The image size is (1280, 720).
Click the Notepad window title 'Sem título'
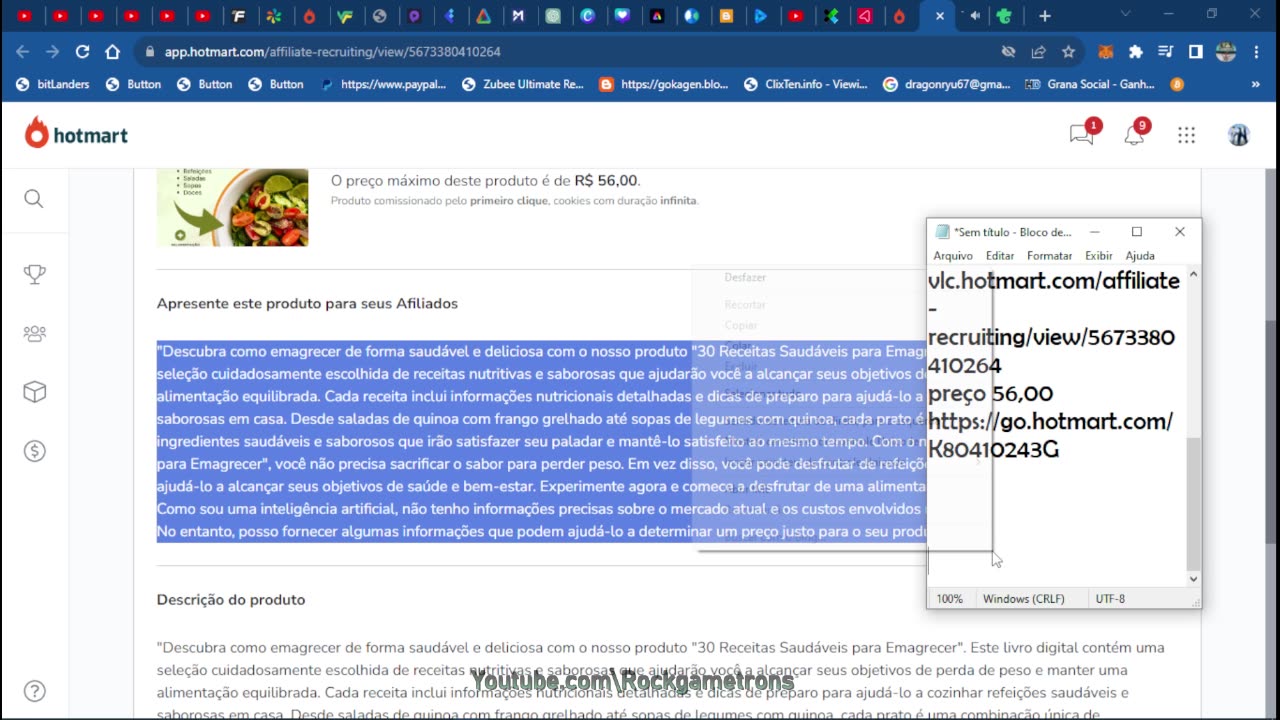(x=1012, y=232)
